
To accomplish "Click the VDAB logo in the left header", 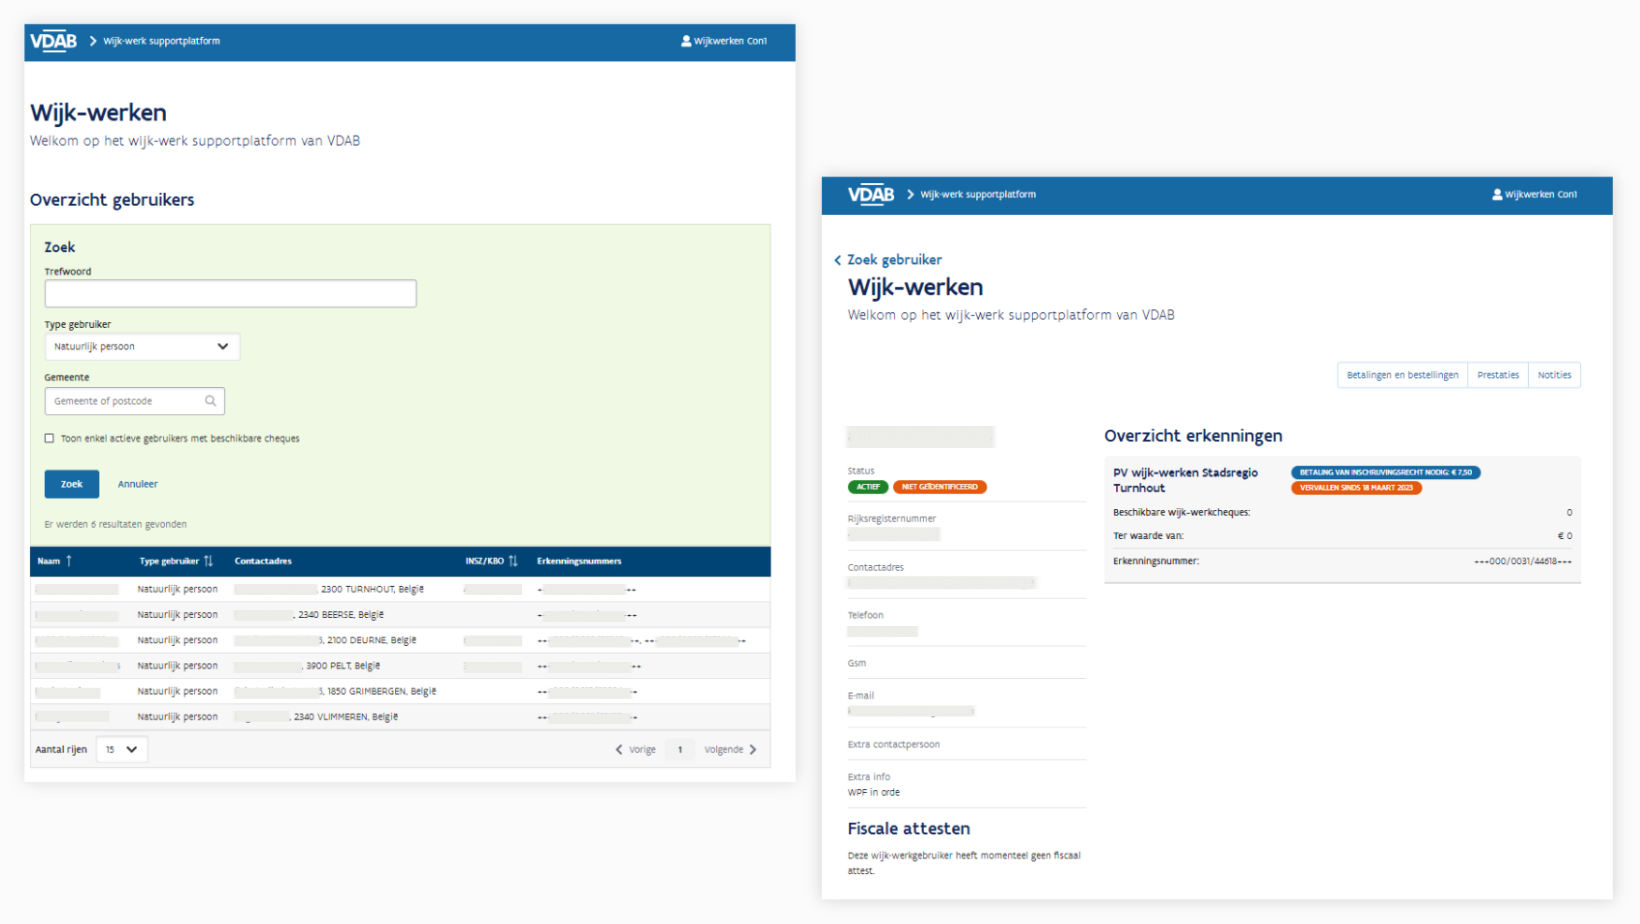I will 52,40.
